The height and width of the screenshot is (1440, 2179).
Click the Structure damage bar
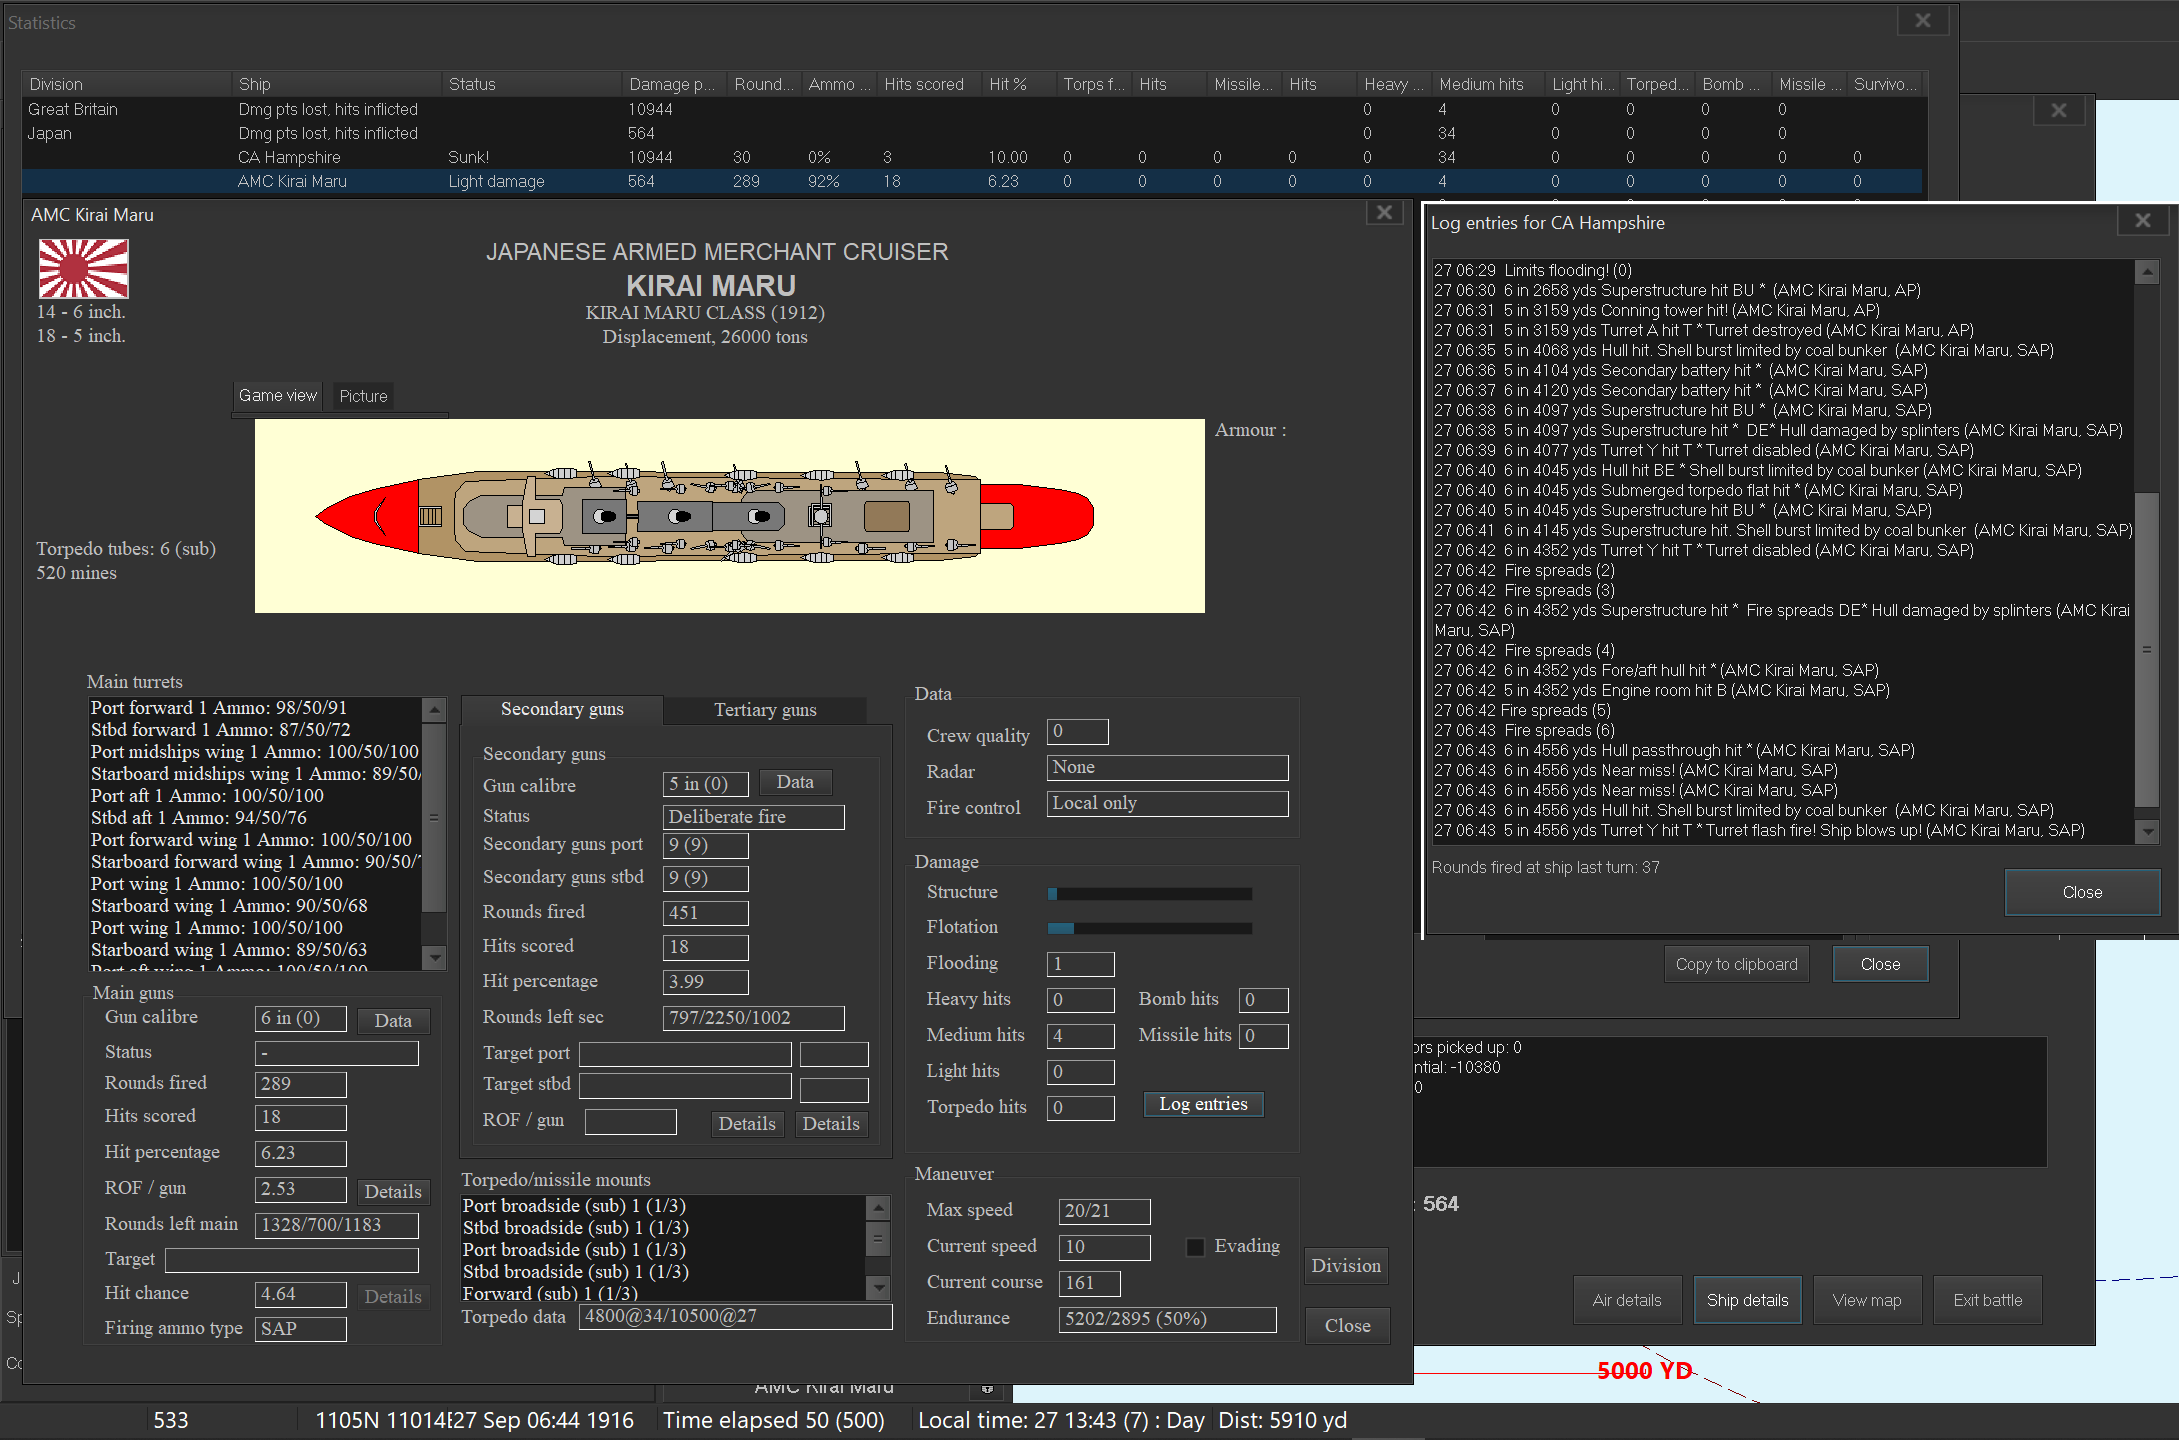(1149, 893)
